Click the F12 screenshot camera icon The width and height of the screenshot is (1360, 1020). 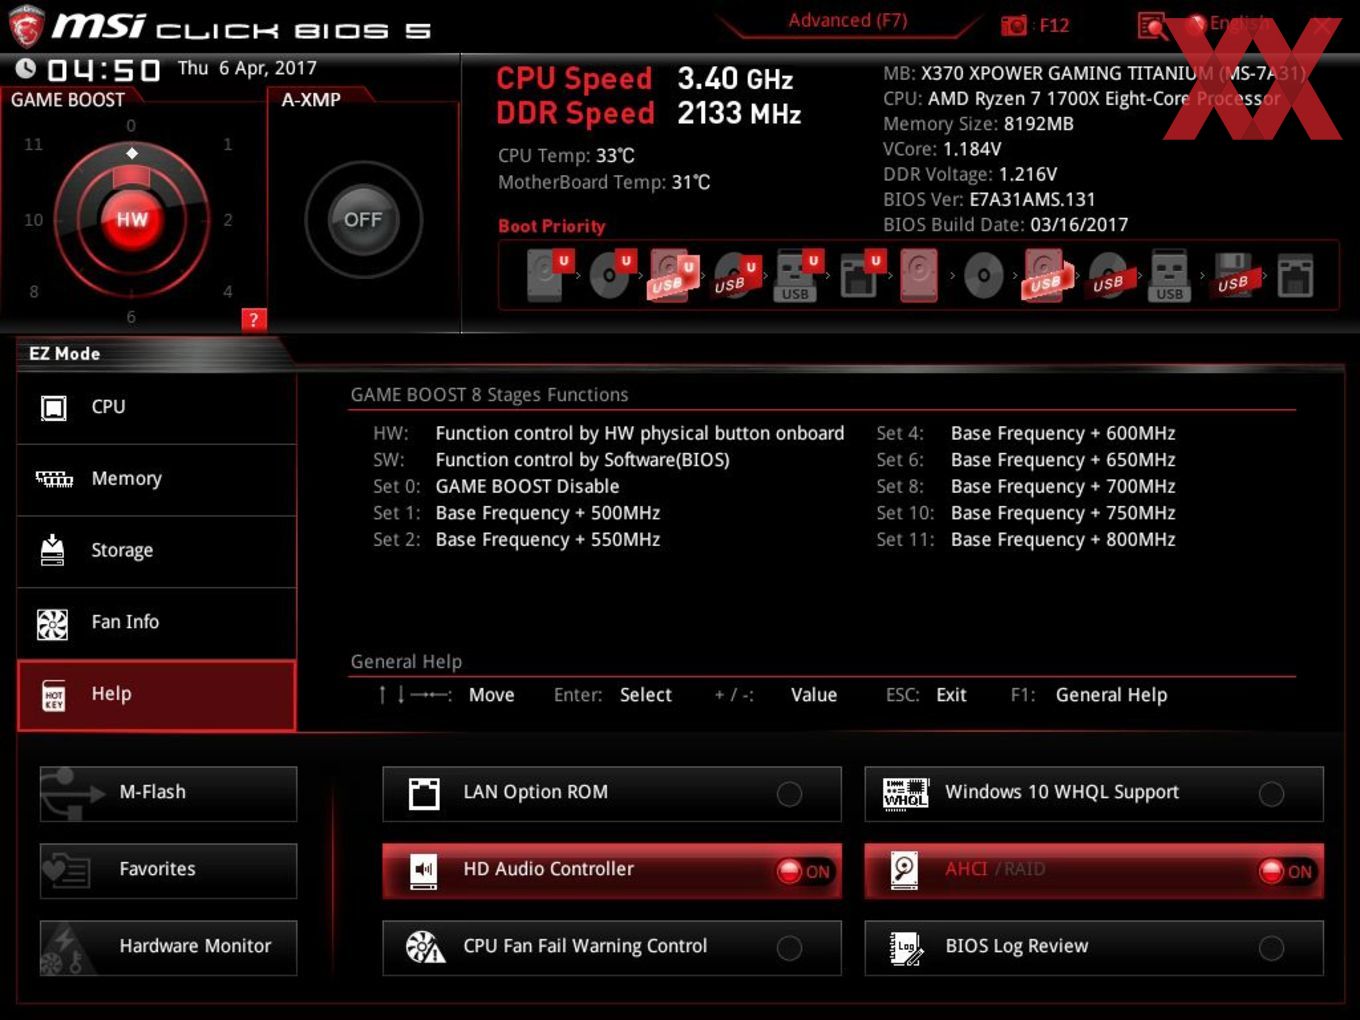[1014, 26]
